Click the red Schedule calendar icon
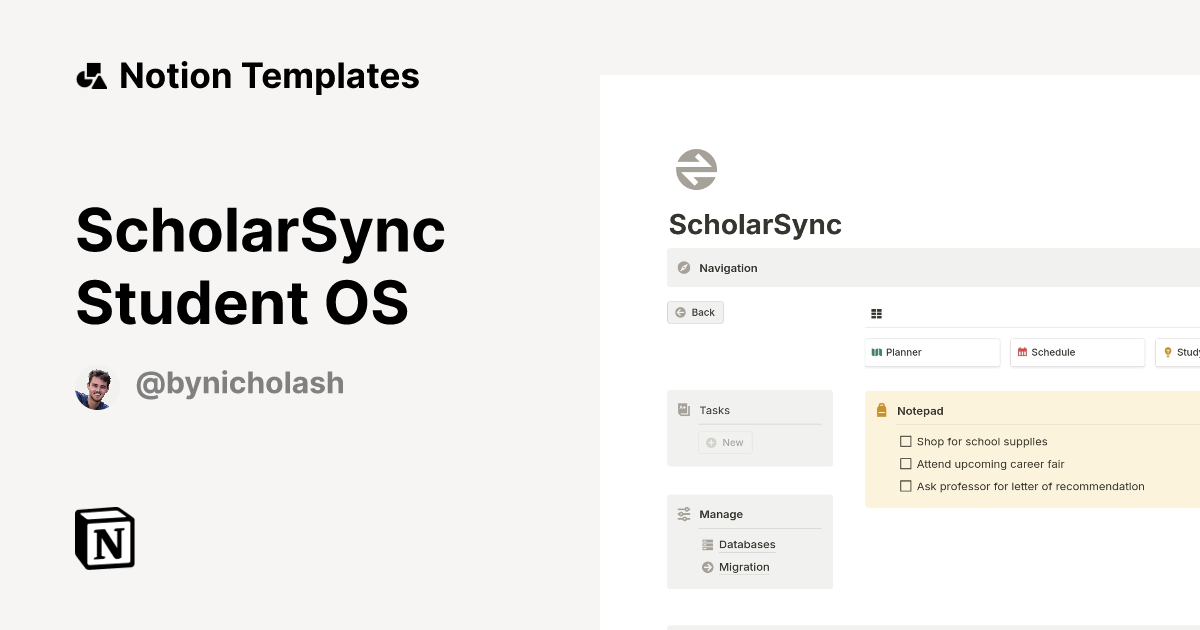1200x630 pixels. pyautogui.click(x=1024, y=352)
